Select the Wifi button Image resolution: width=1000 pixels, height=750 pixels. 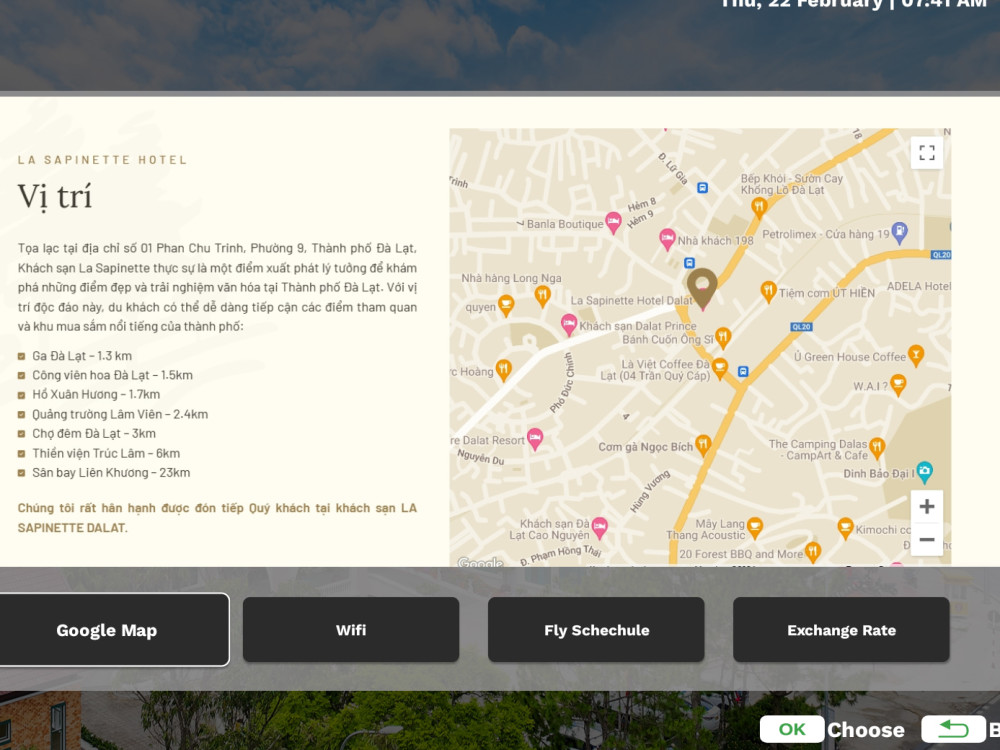coord(351,630)
